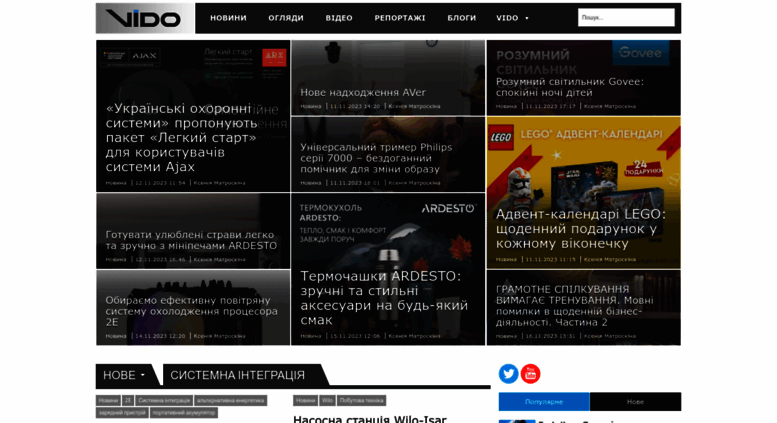Open the Адвент-календарі LEGO article
This screenshot has width=777, height=423.
581,229
